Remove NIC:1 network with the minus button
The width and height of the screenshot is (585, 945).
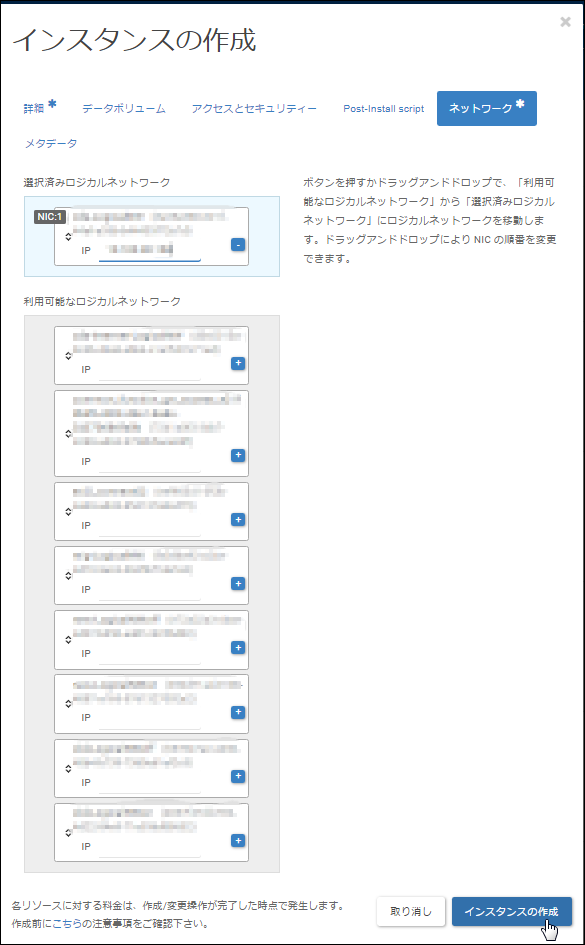coord(238,245)
